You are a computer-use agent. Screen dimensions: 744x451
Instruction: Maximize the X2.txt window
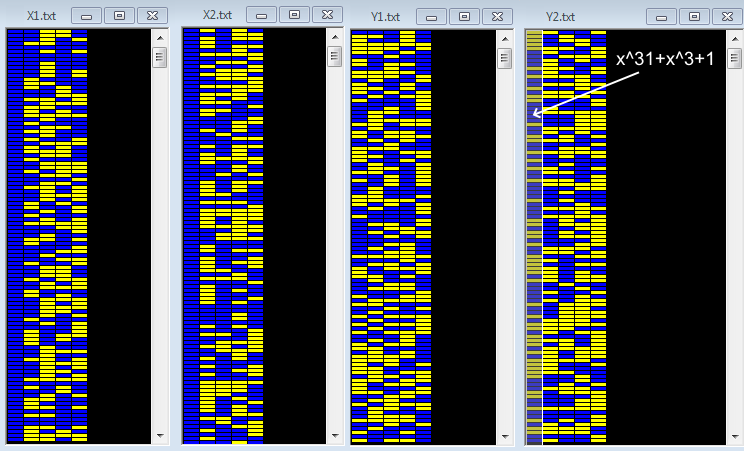(294, 15)
